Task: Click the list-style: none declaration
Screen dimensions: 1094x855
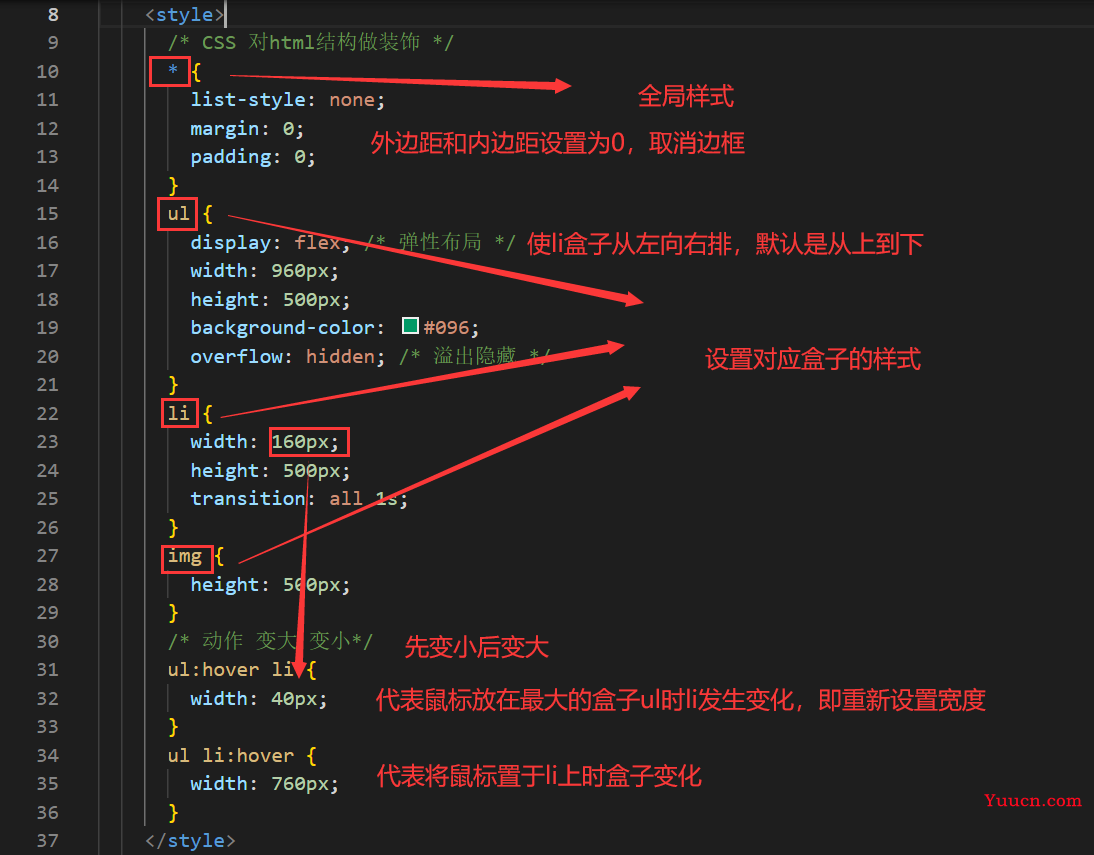Action: [x=287, y=100]
